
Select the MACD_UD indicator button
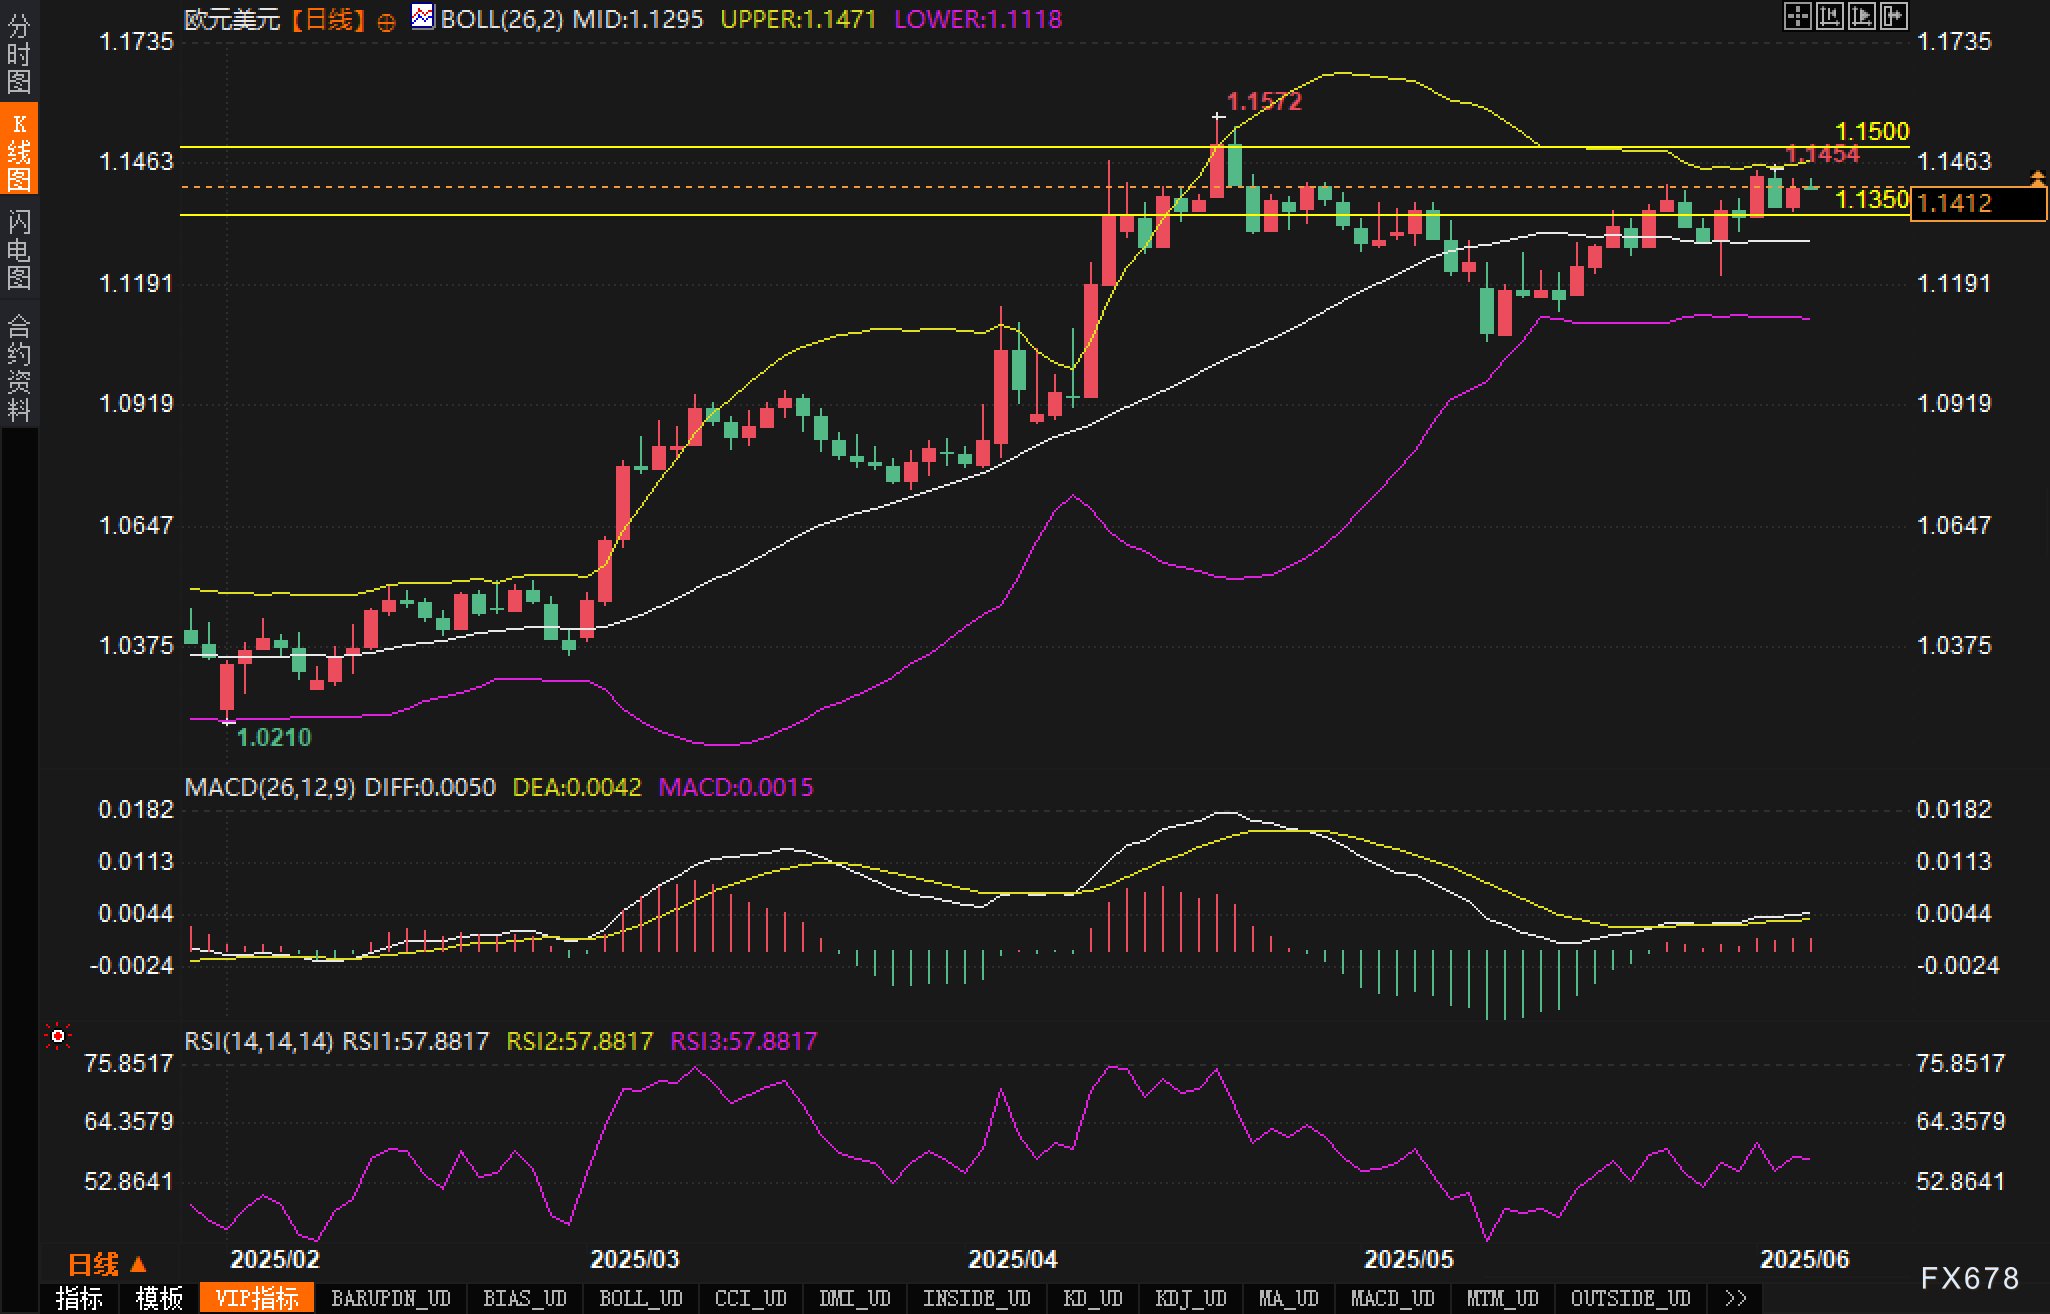(1393, 1298)
